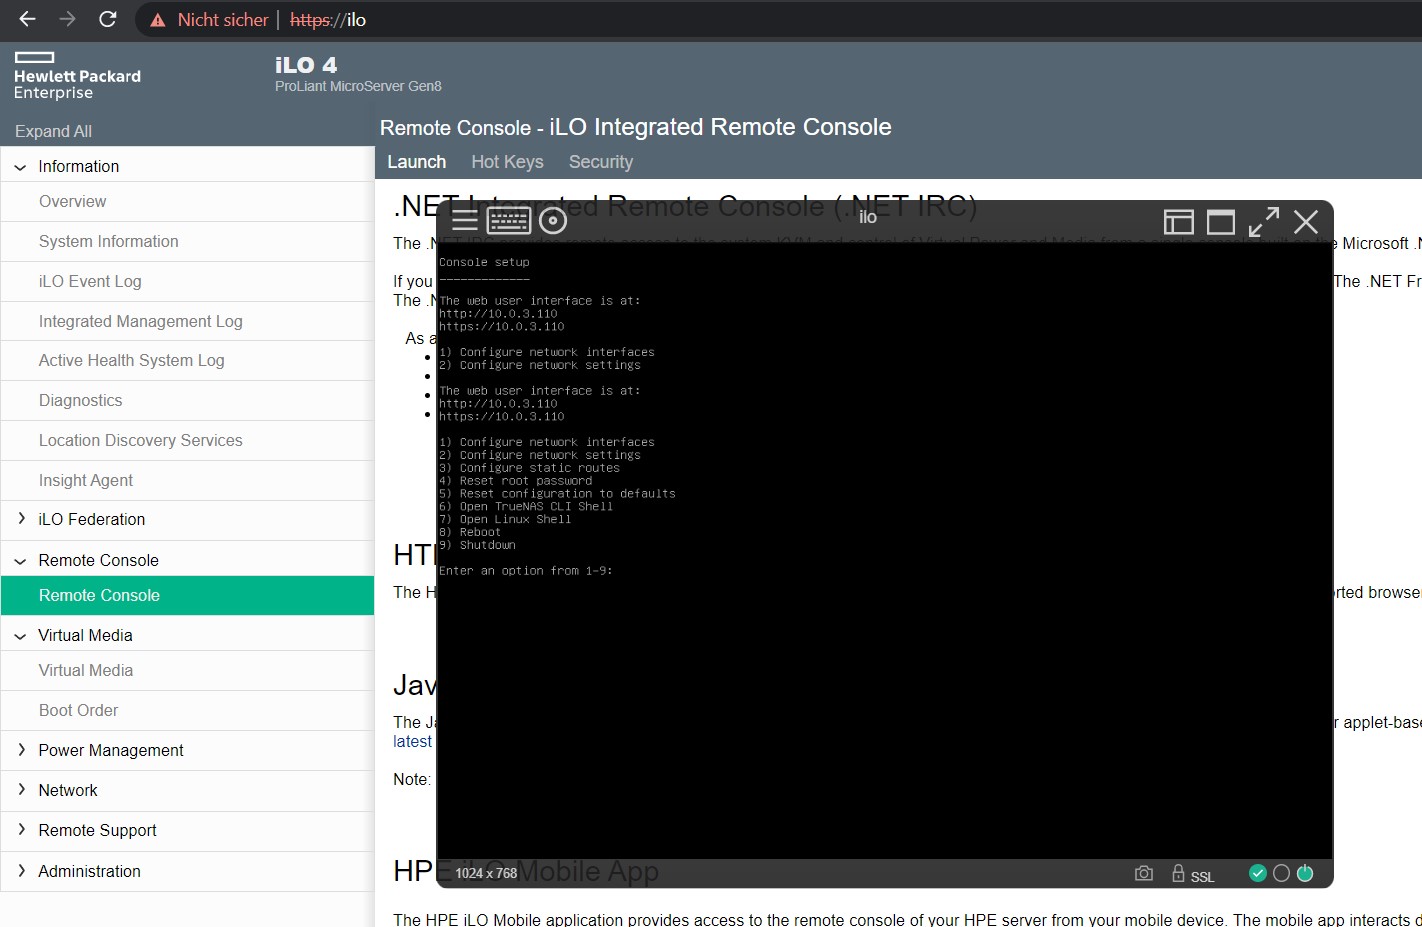Switch console to windowed layout icon
Screen dimensions: 1422x927
[1221, 221]
